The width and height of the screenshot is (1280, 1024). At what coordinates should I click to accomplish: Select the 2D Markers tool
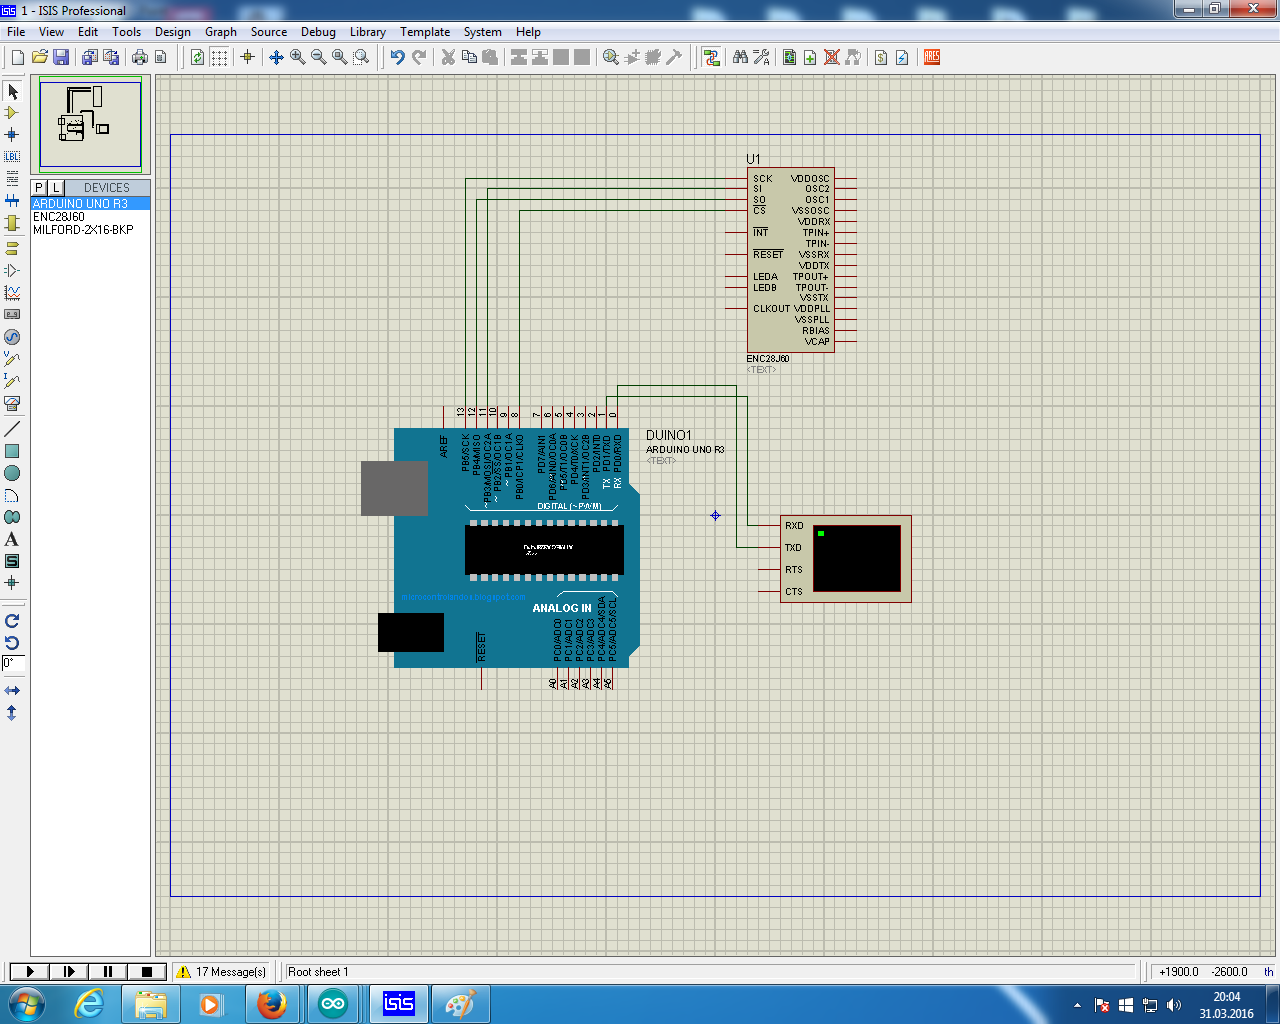click(12, 583)
